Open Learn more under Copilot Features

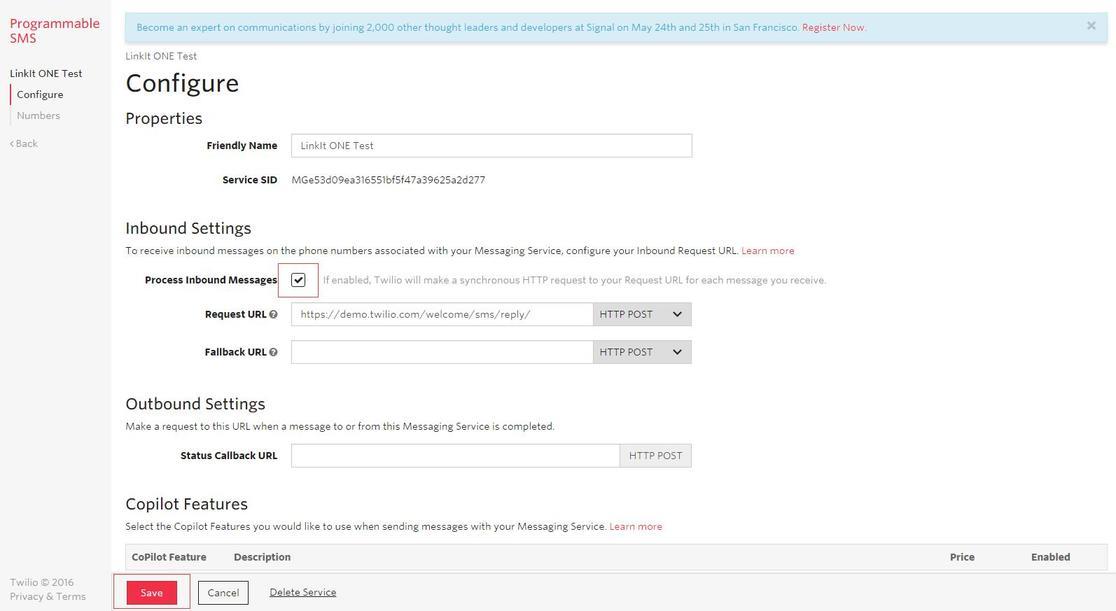[x=636, y=527]
